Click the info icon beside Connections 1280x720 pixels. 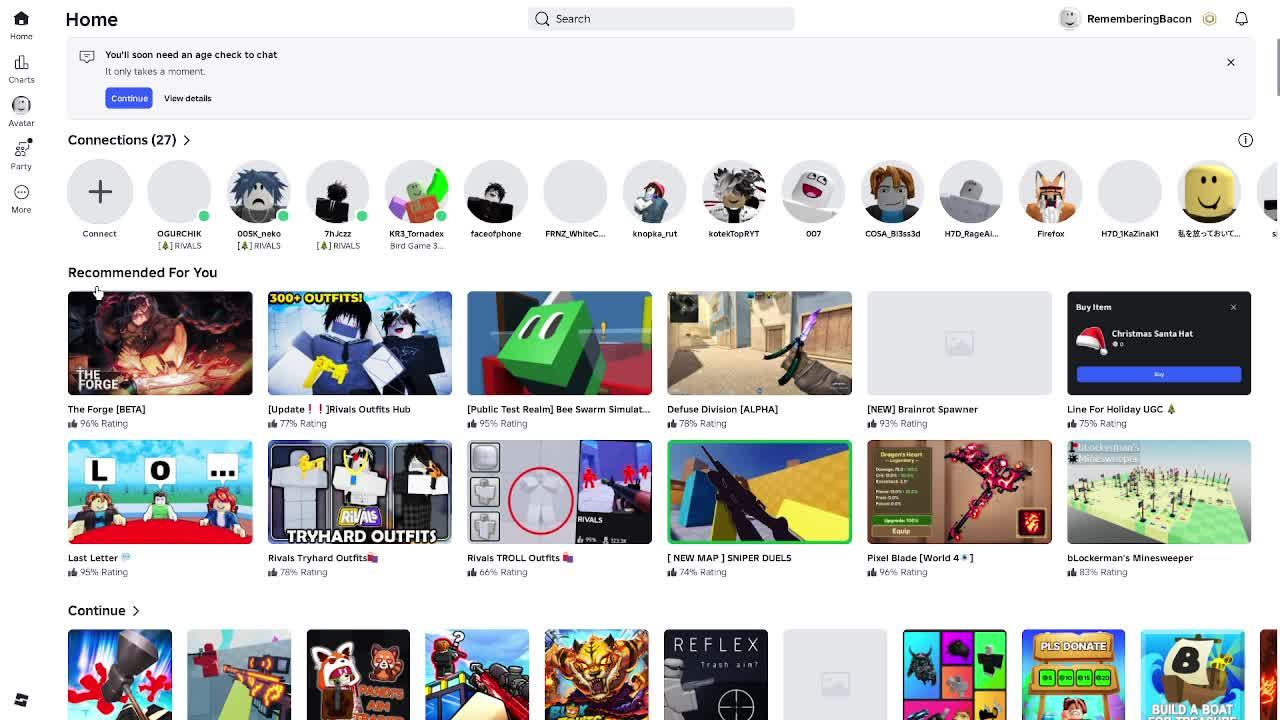click(1245, 140)
